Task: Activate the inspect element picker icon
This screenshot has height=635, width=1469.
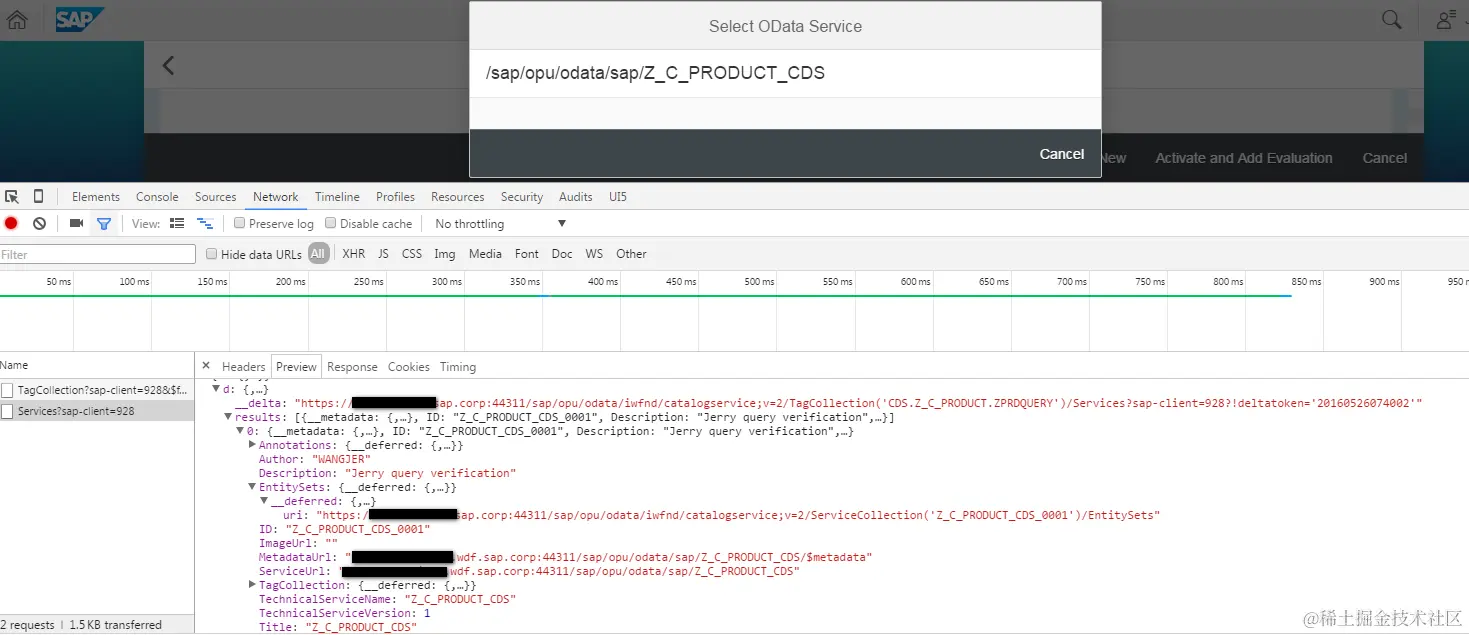Action: pos(12,196)
